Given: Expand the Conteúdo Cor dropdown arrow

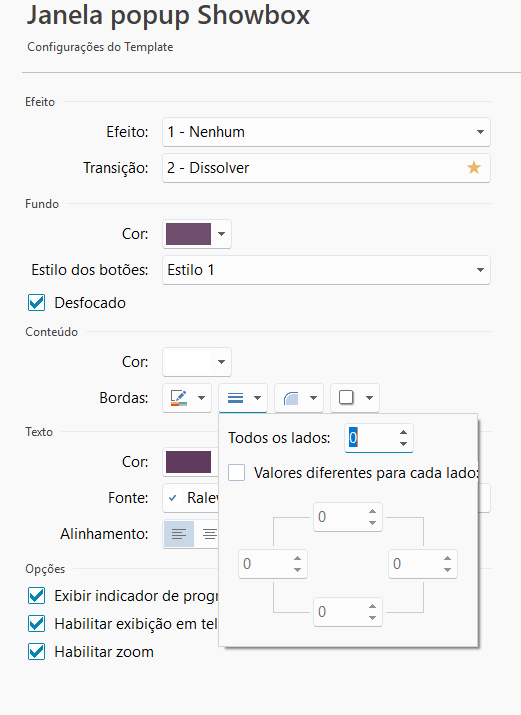Looking at the screenshot, I should coord(222,362).
